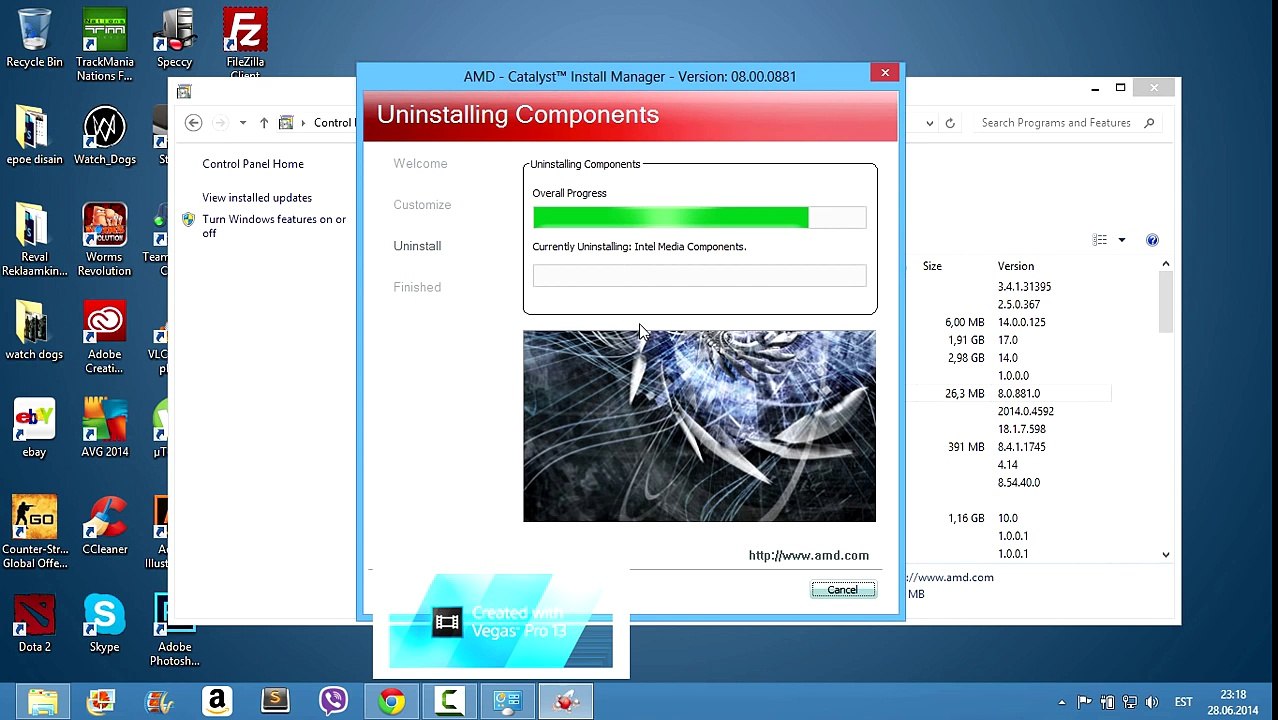
Task: Click Up arrow in Control Panel navigation
Action: (264, 123)
